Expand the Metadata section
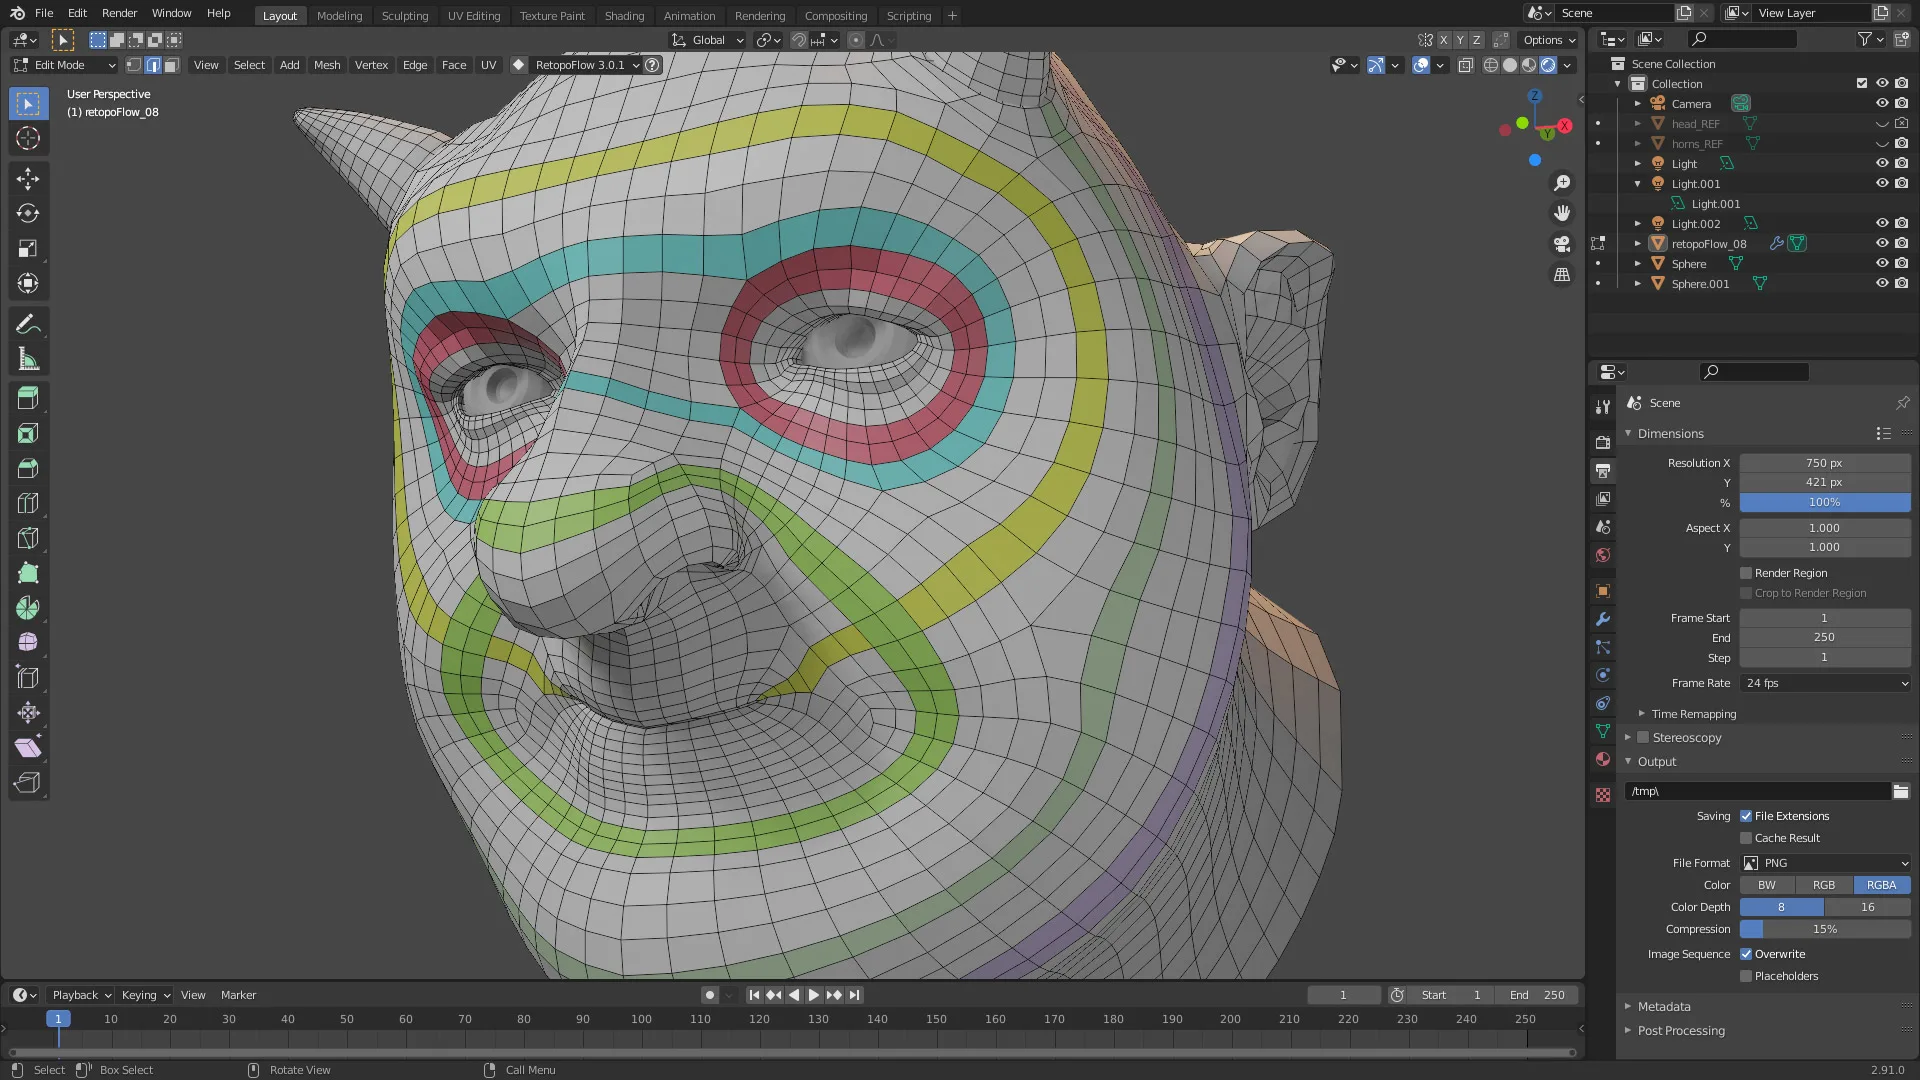1920x1080 pixels. (x=1664, y=1005)
